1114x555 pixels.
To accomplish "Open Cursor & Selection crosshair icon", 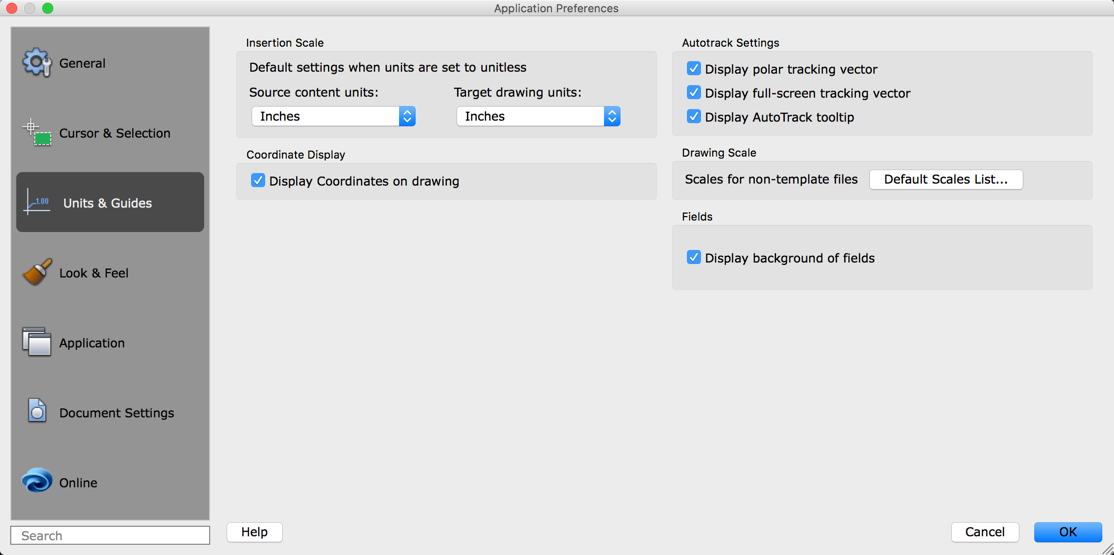I will [x=37, y=132].
